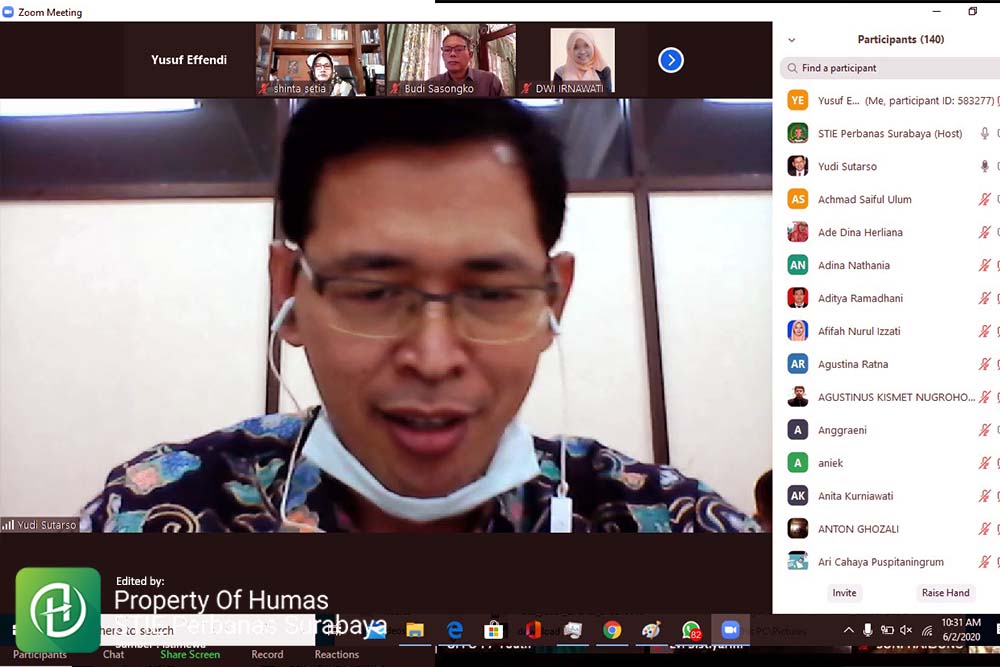The width and height of the screenshot is (1000, 667).
Task: Click the Find a participant search field
Action: [890, 68]
